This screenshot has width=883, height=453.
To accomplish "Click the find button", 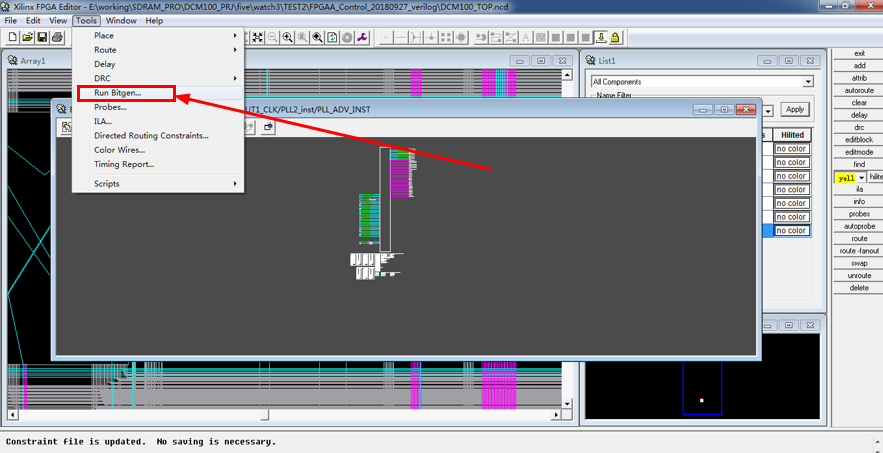I will 859,165.
